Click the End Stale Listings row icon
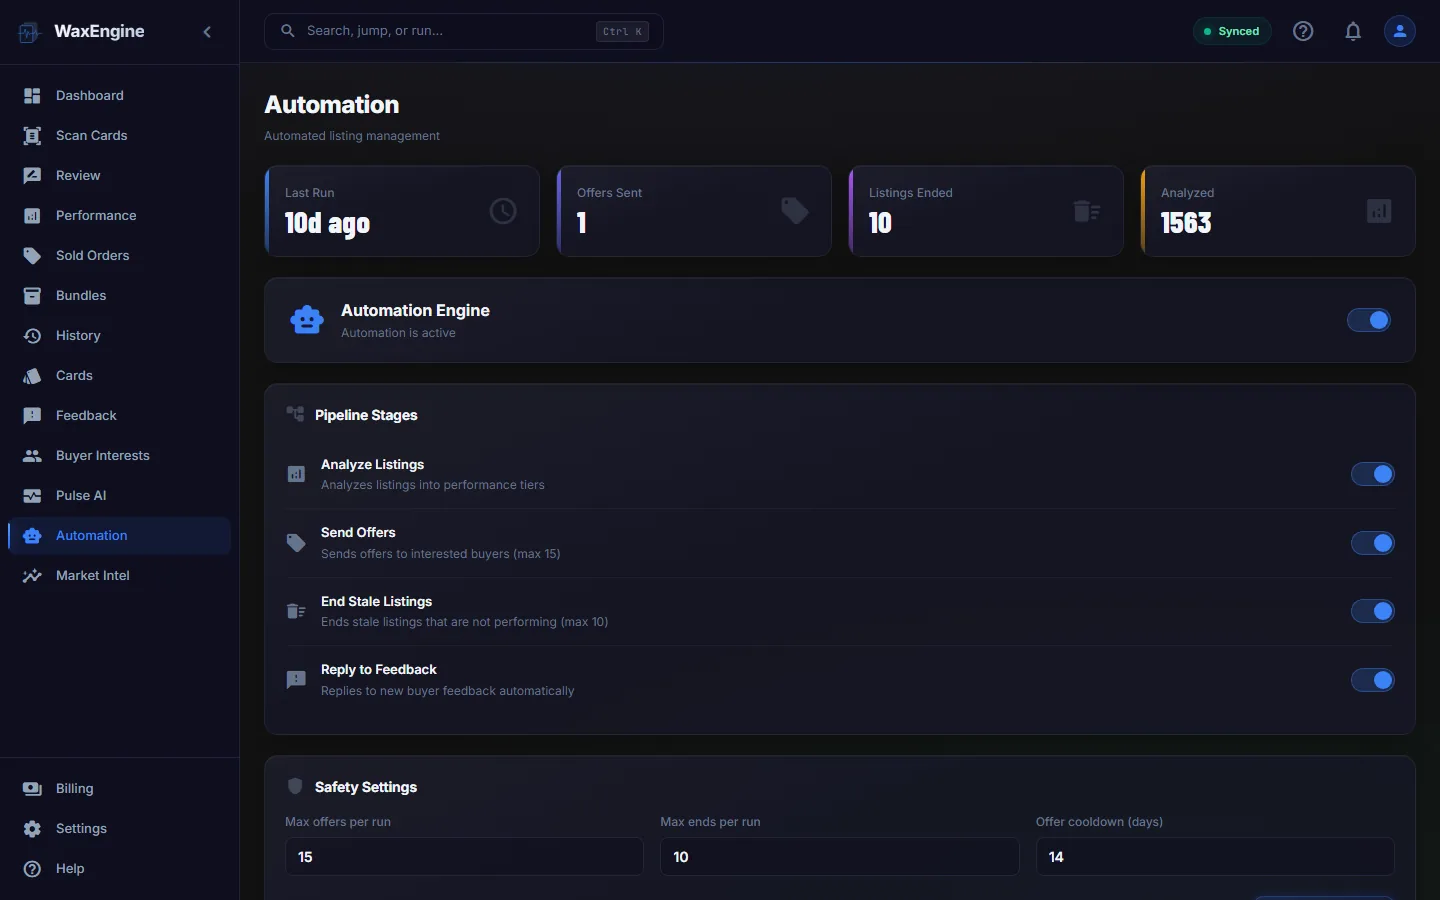The height and width of the screenshot is (900, 1440). (296, 611)
